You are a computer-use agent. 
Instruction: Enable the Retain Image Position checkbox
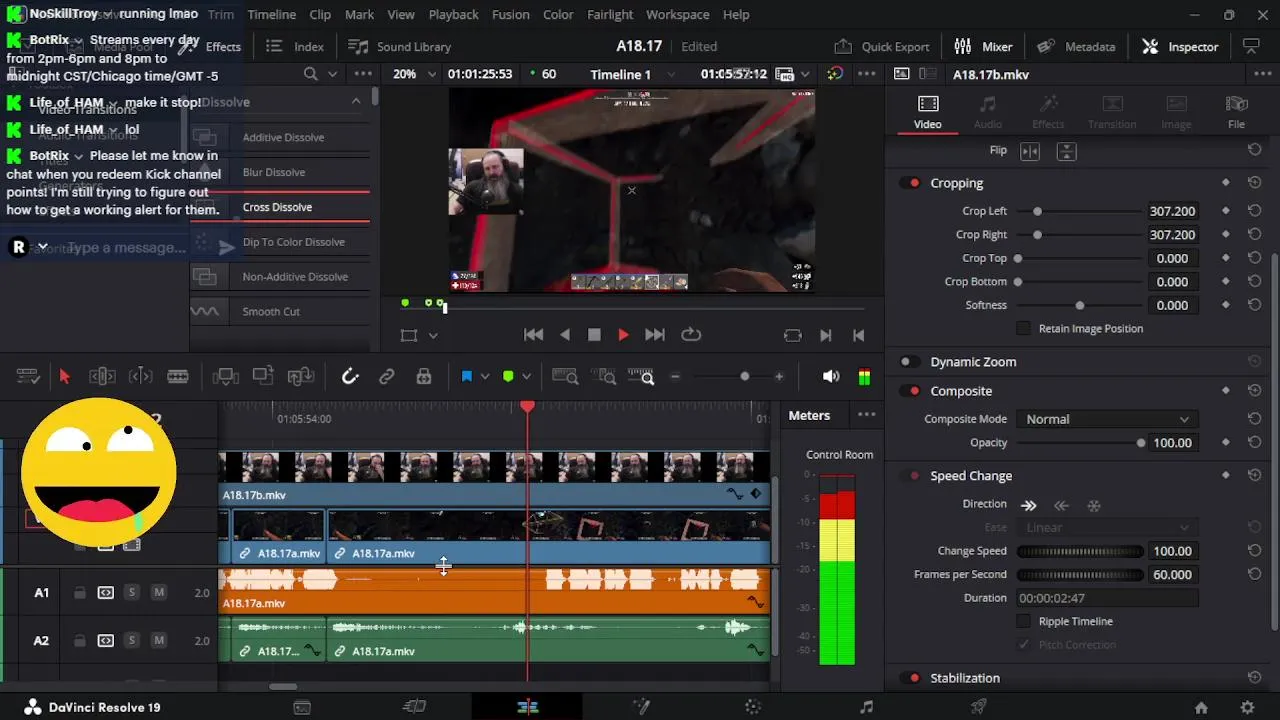(x=1023, y=329)
